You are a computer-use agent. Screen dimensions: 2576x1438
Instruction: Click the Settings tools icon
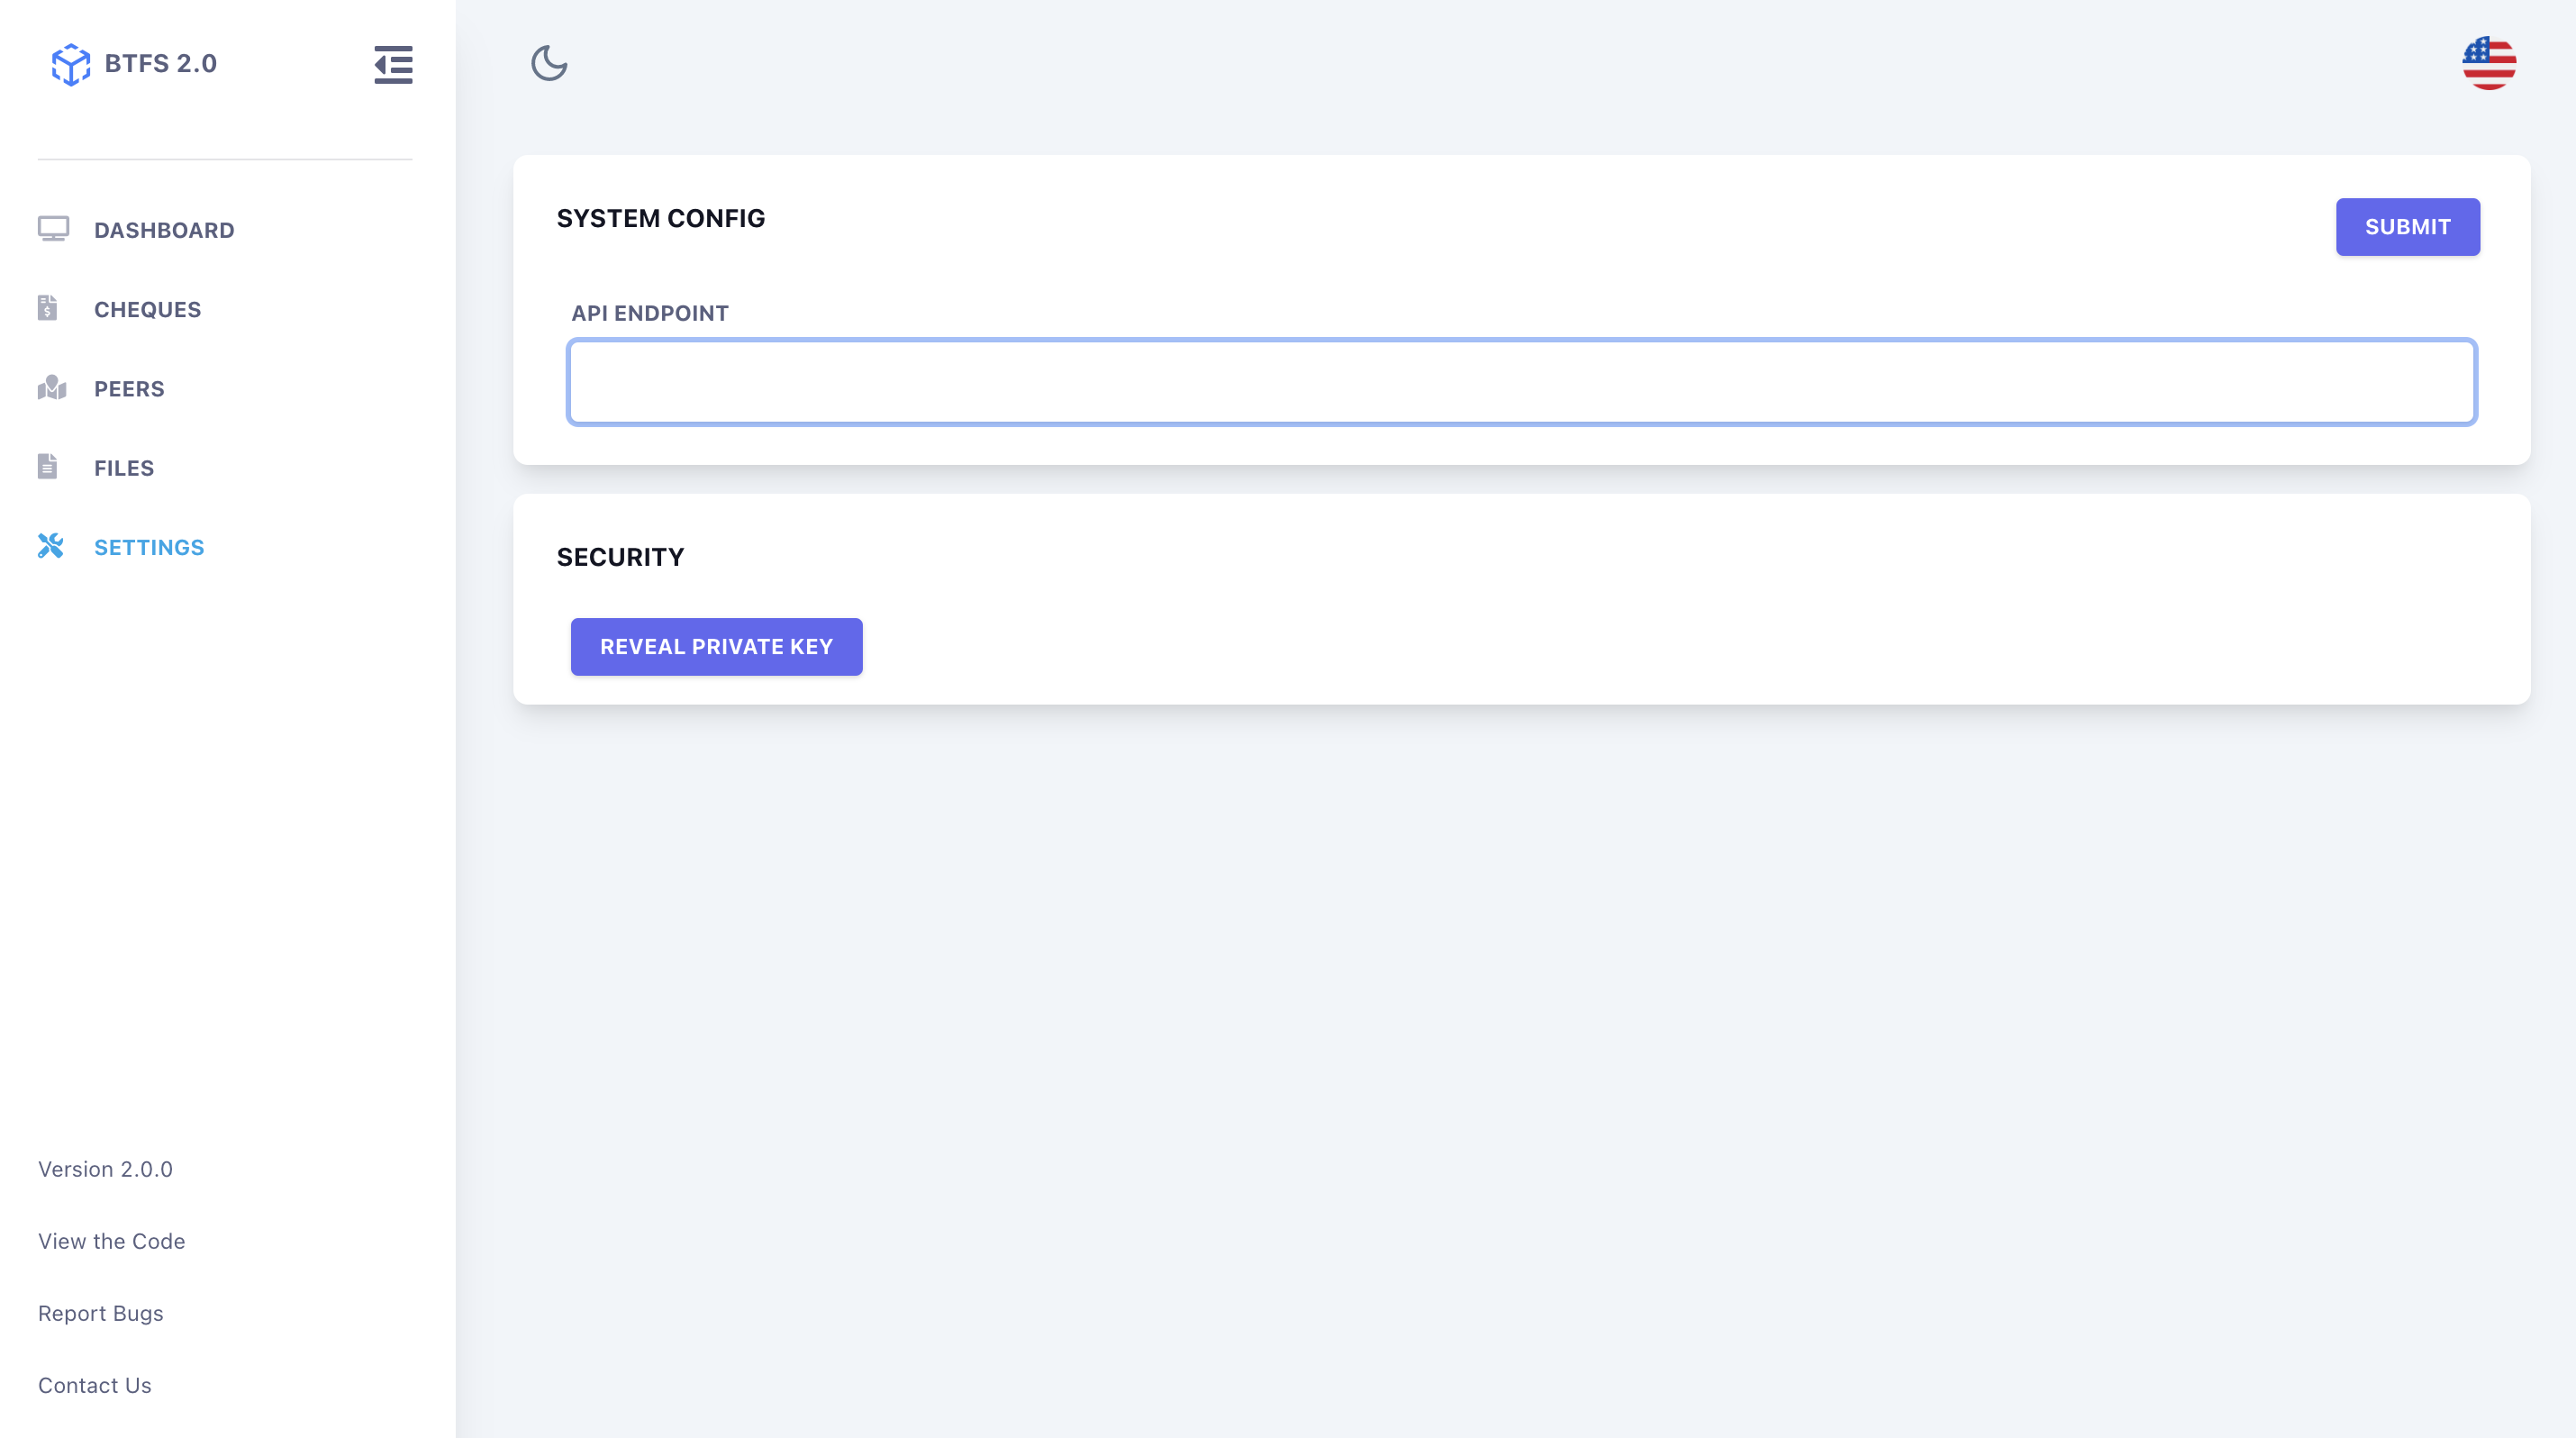(51, 546)
